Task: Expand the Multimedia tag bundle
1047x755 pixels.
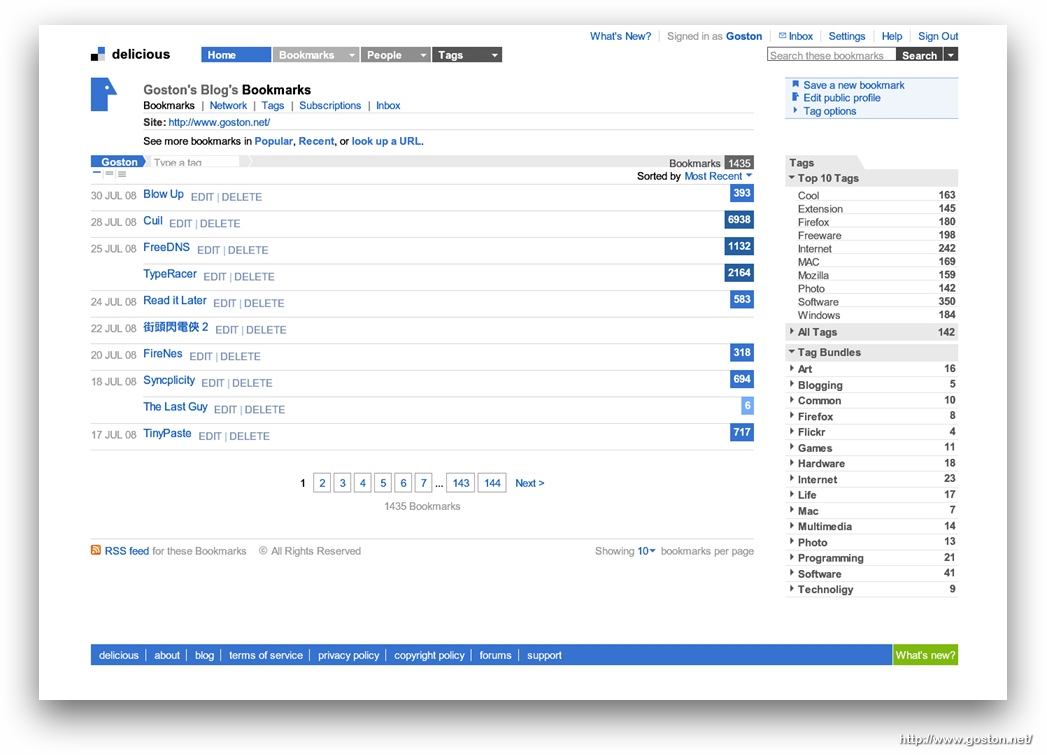Action: [x=792, y=525]
